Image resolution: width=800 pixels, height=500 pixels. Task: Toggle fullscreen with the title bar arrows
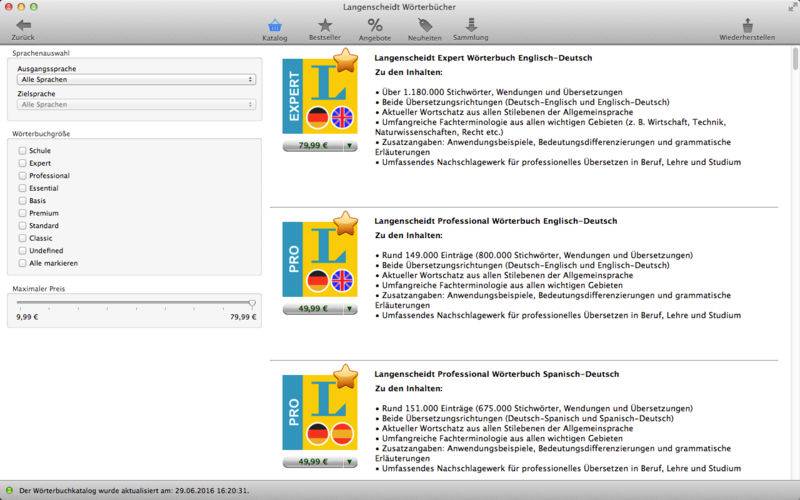791,7
